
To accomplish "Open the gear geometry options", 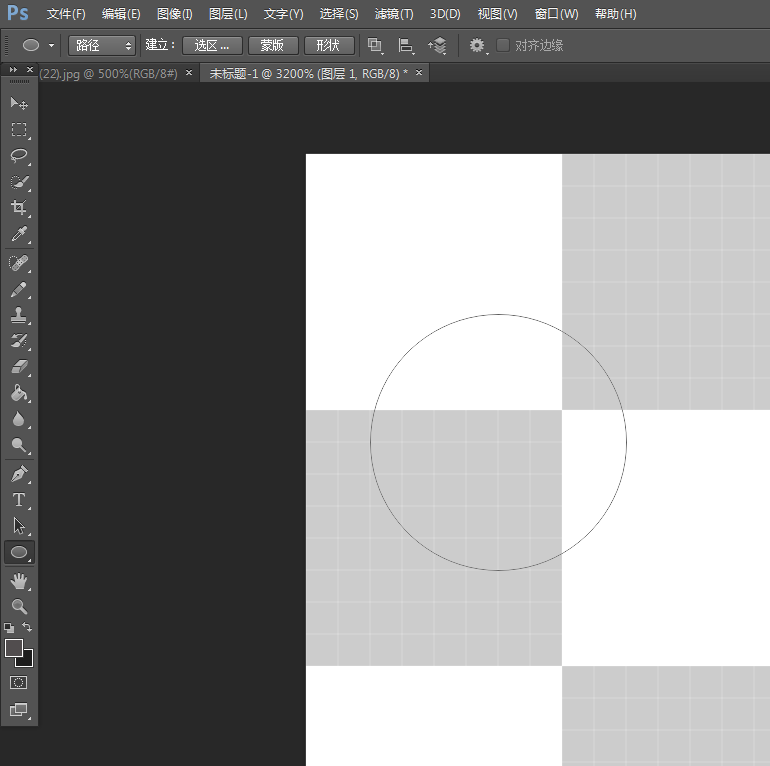I will [x=477, y=46].
